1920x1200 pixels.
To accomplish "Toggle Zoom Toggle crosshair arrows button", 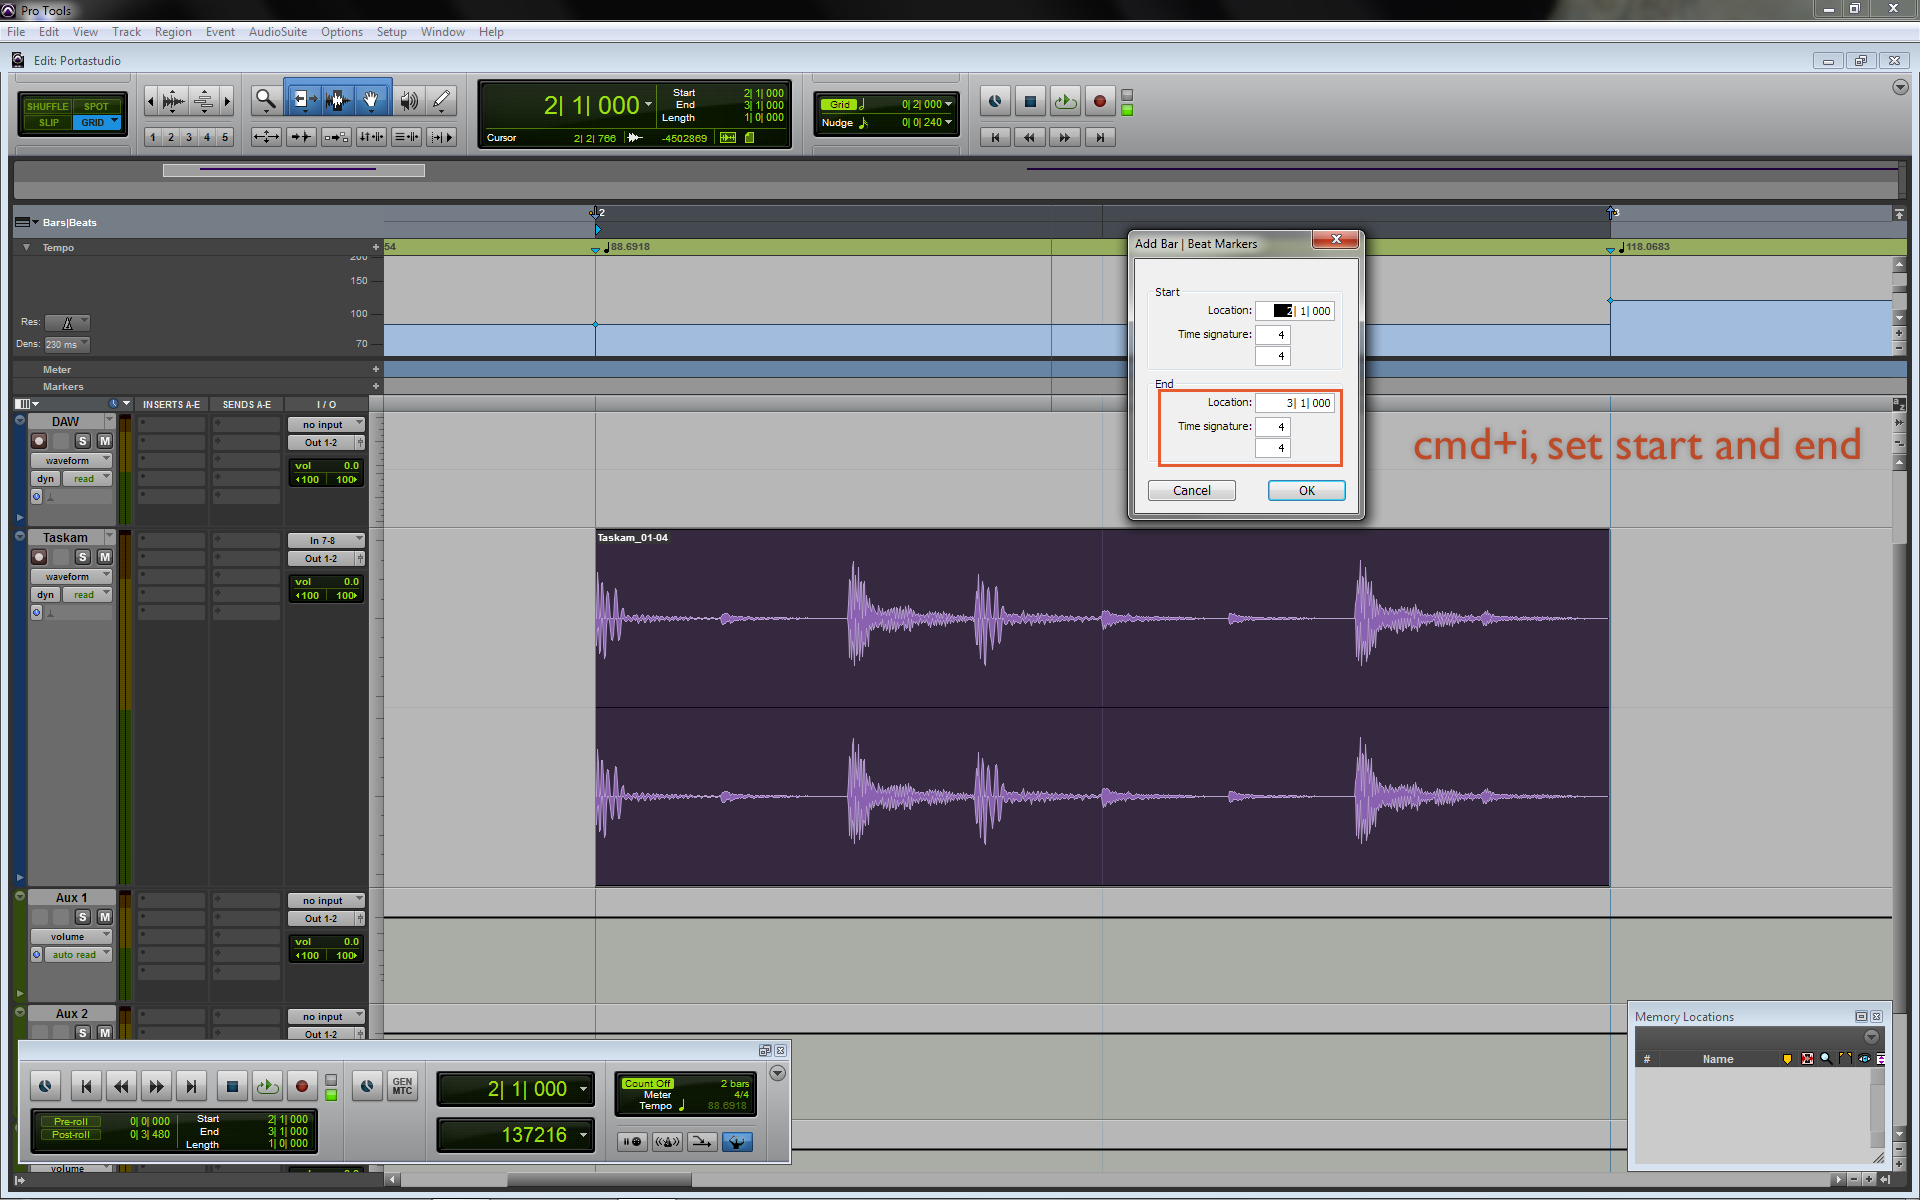I will pos(266,137).
